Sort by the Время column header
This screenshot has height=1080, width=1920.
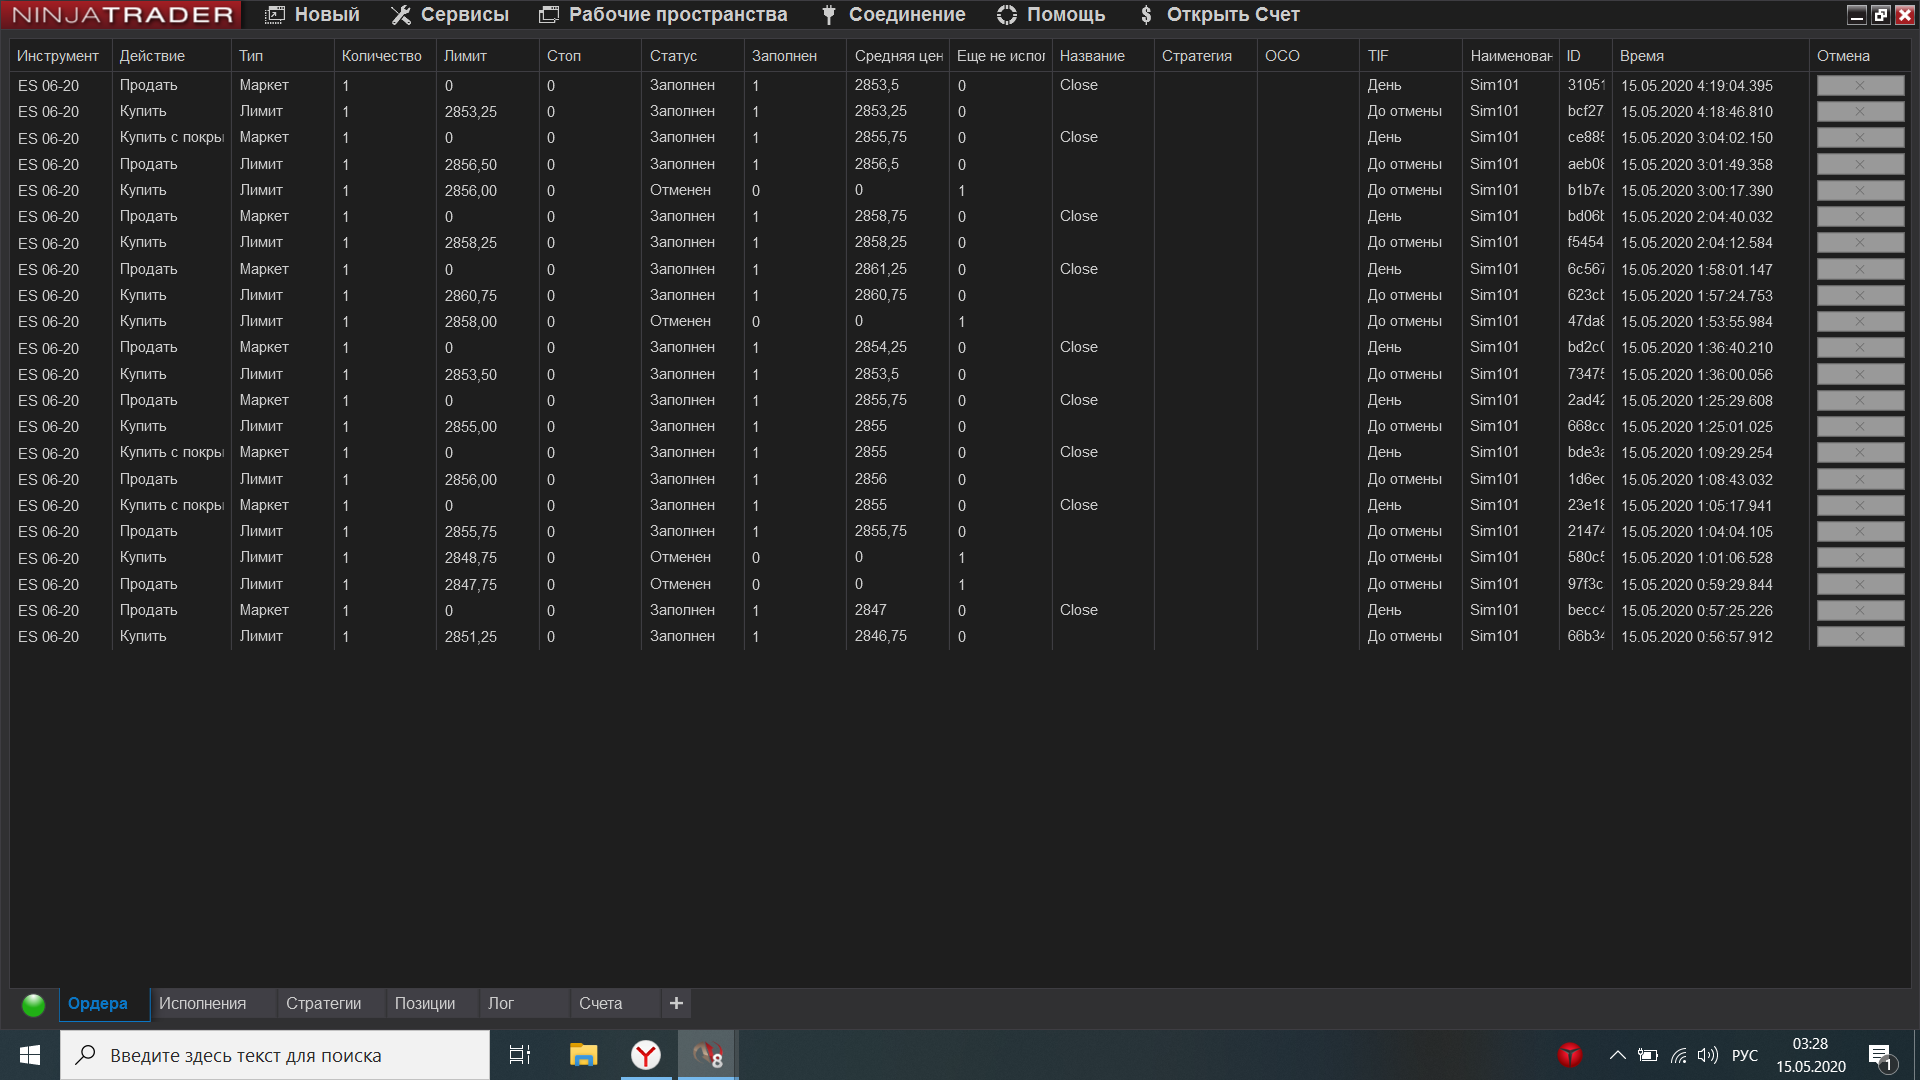coord(1641,56)
